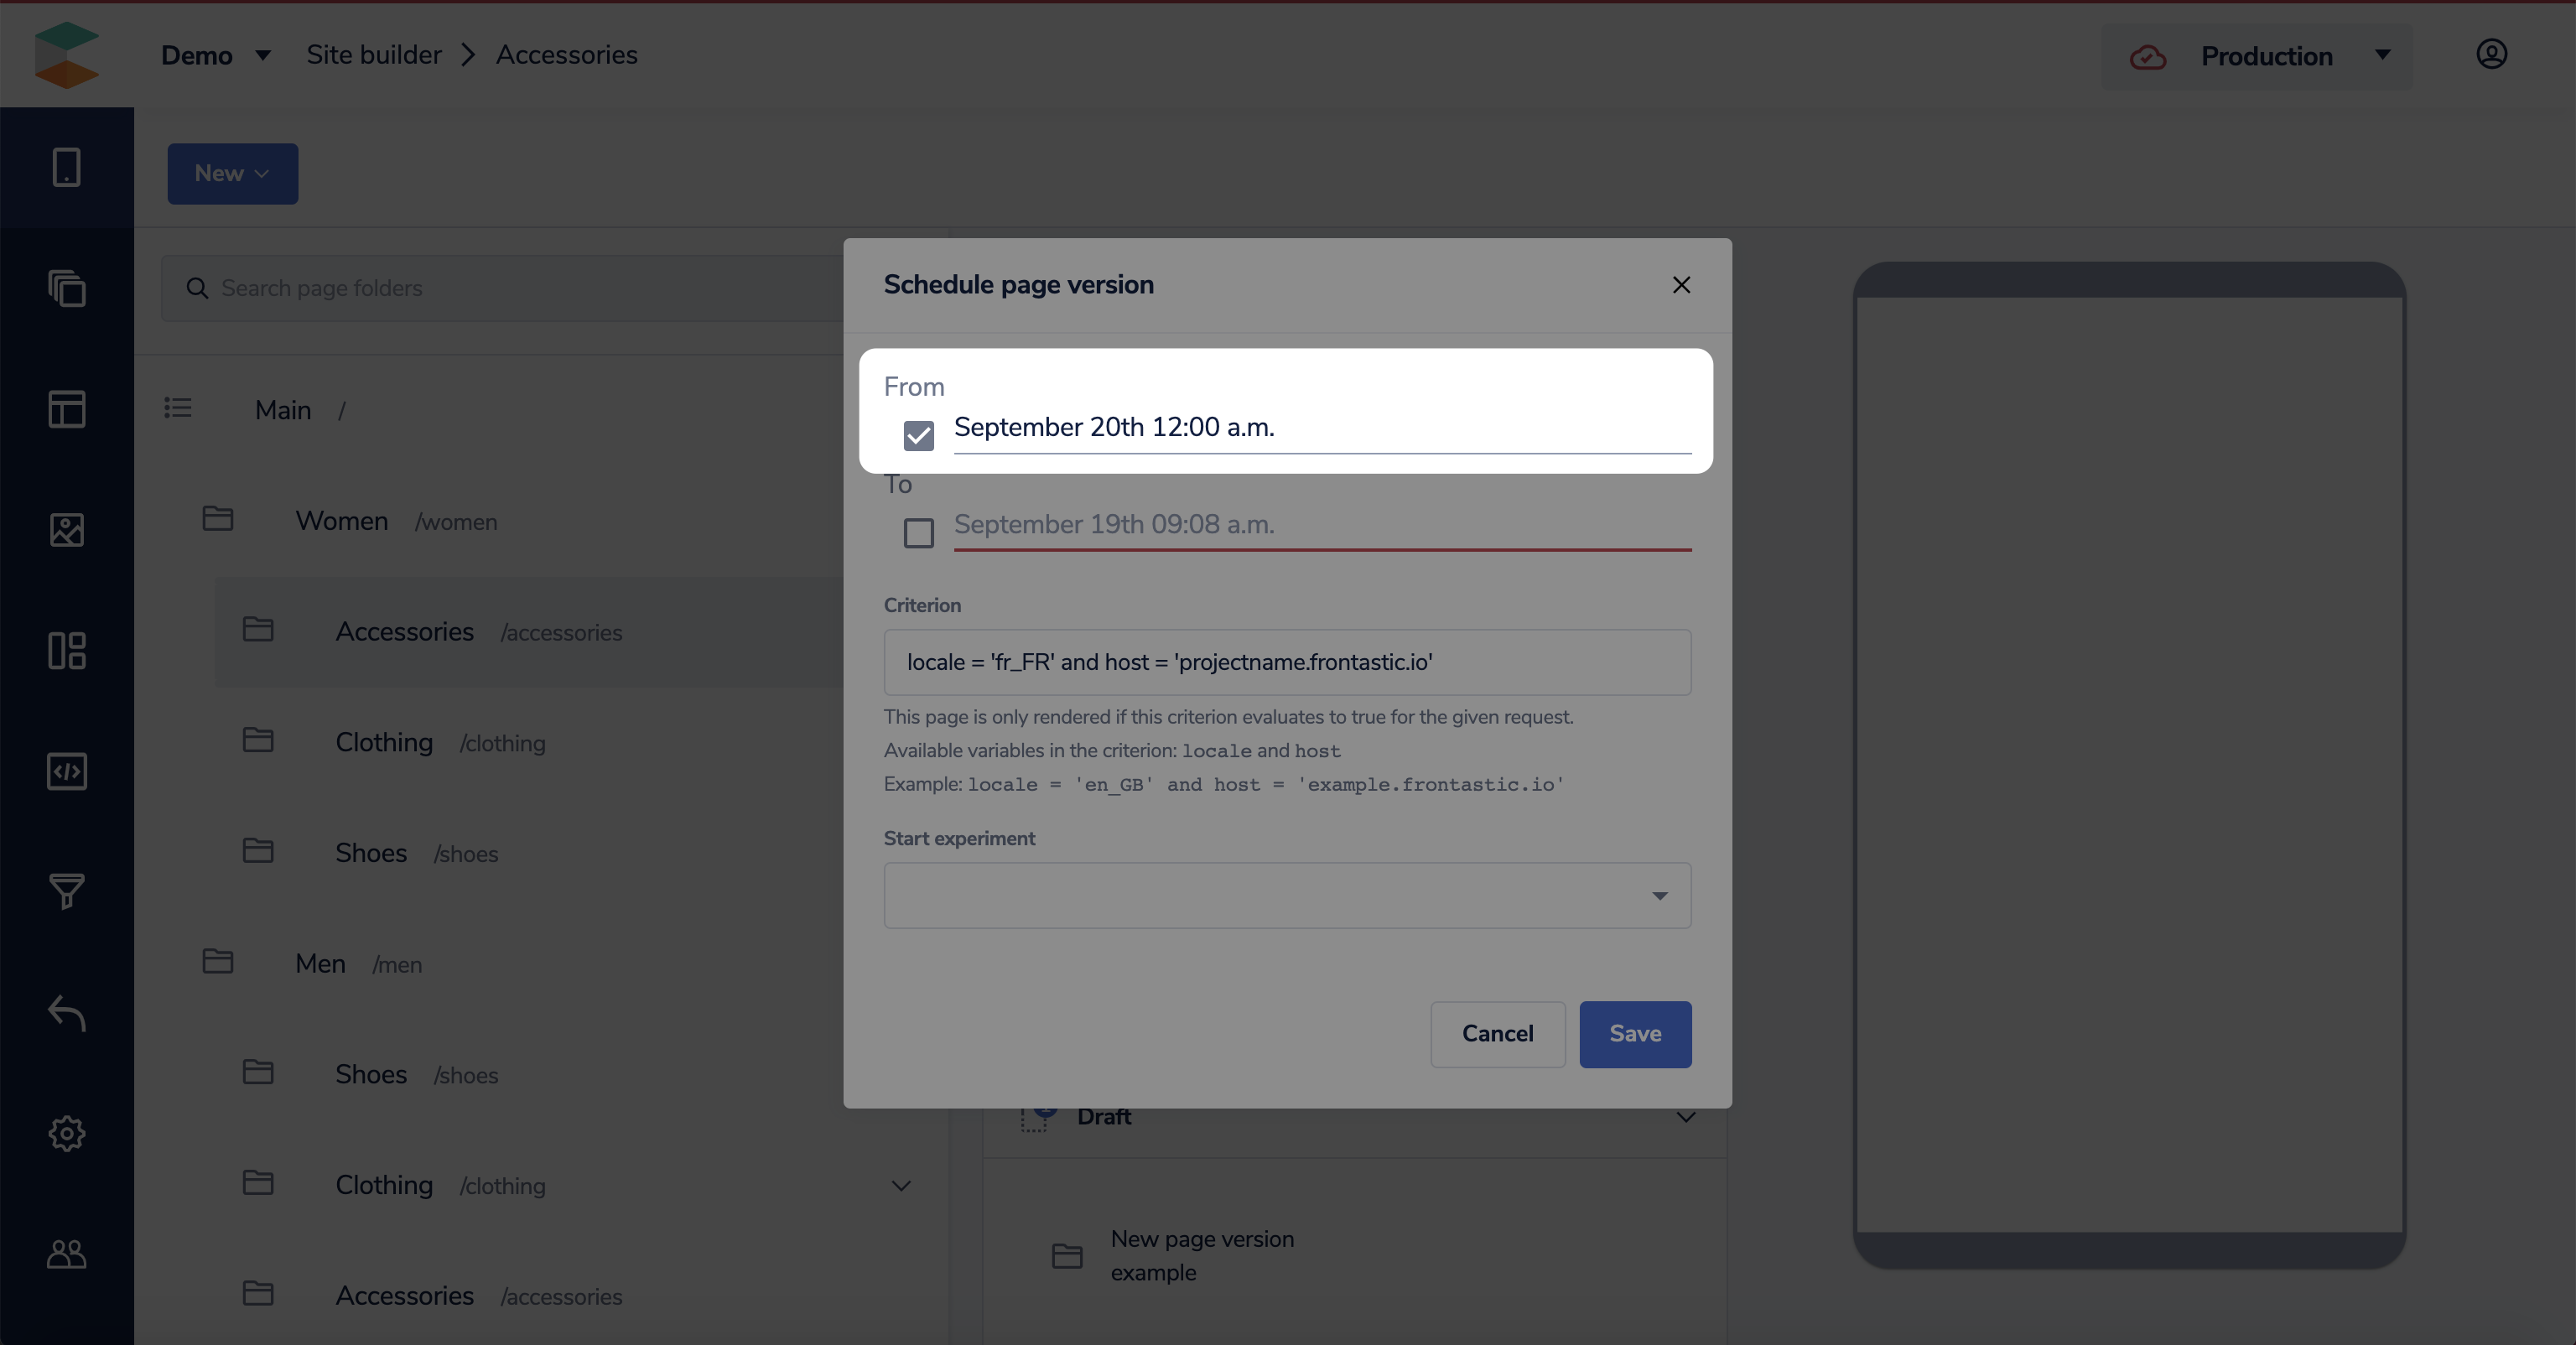Open the code components icon in sidebar
Screen dimensions: 2576x1345
(x=66, y=771)
